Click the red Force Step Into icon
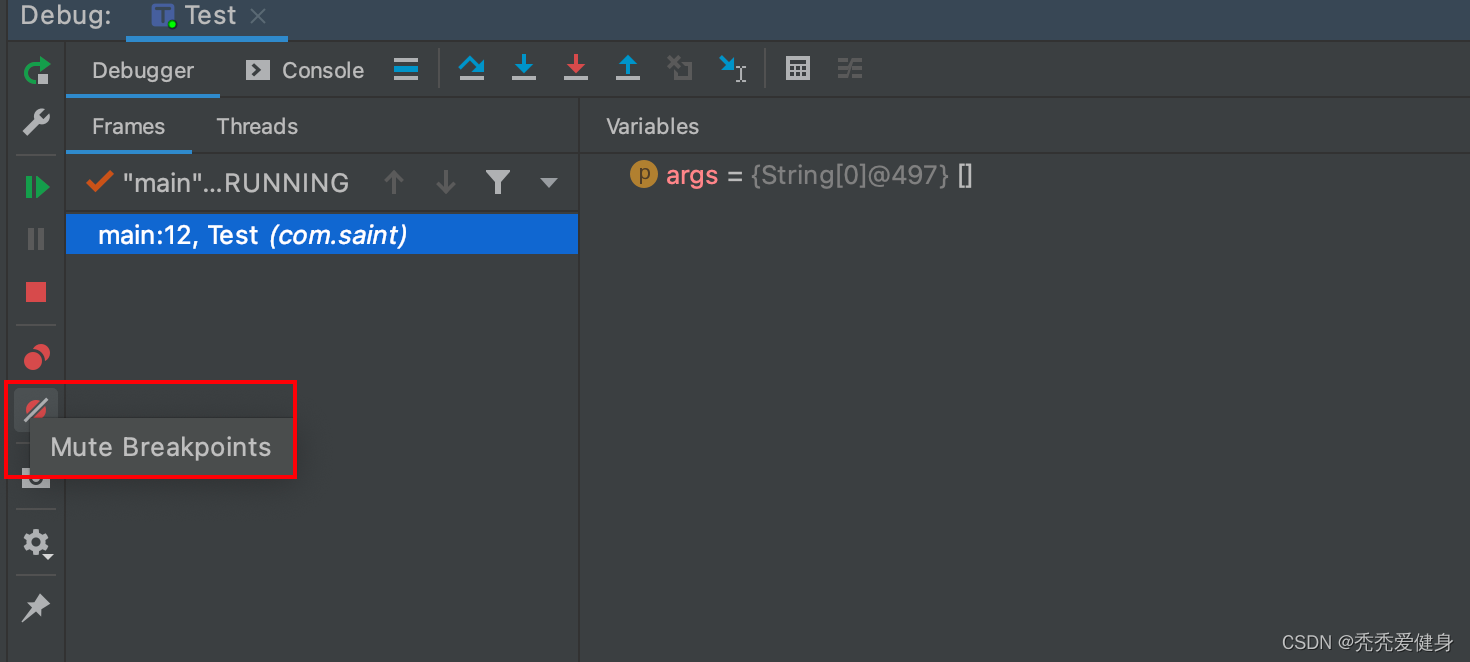The height and width of the screenshot is (662, 1470). (x=575, y=68)
